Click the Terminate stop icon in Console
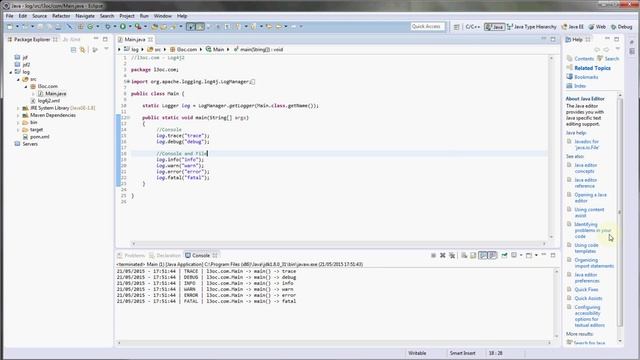Screen dimensions: 640x360 [x=433, y=255]
